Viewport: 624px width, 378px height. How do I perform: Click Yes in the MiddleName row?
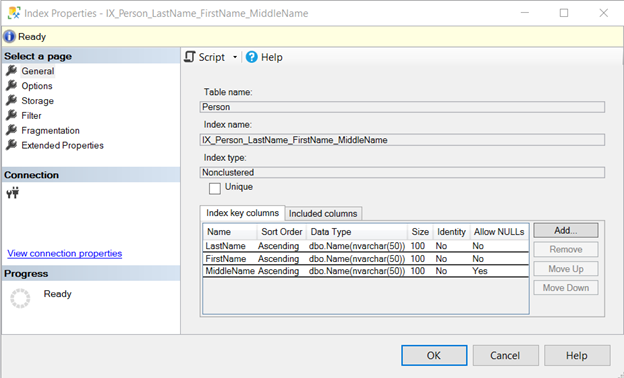click(x=480, y=271)
